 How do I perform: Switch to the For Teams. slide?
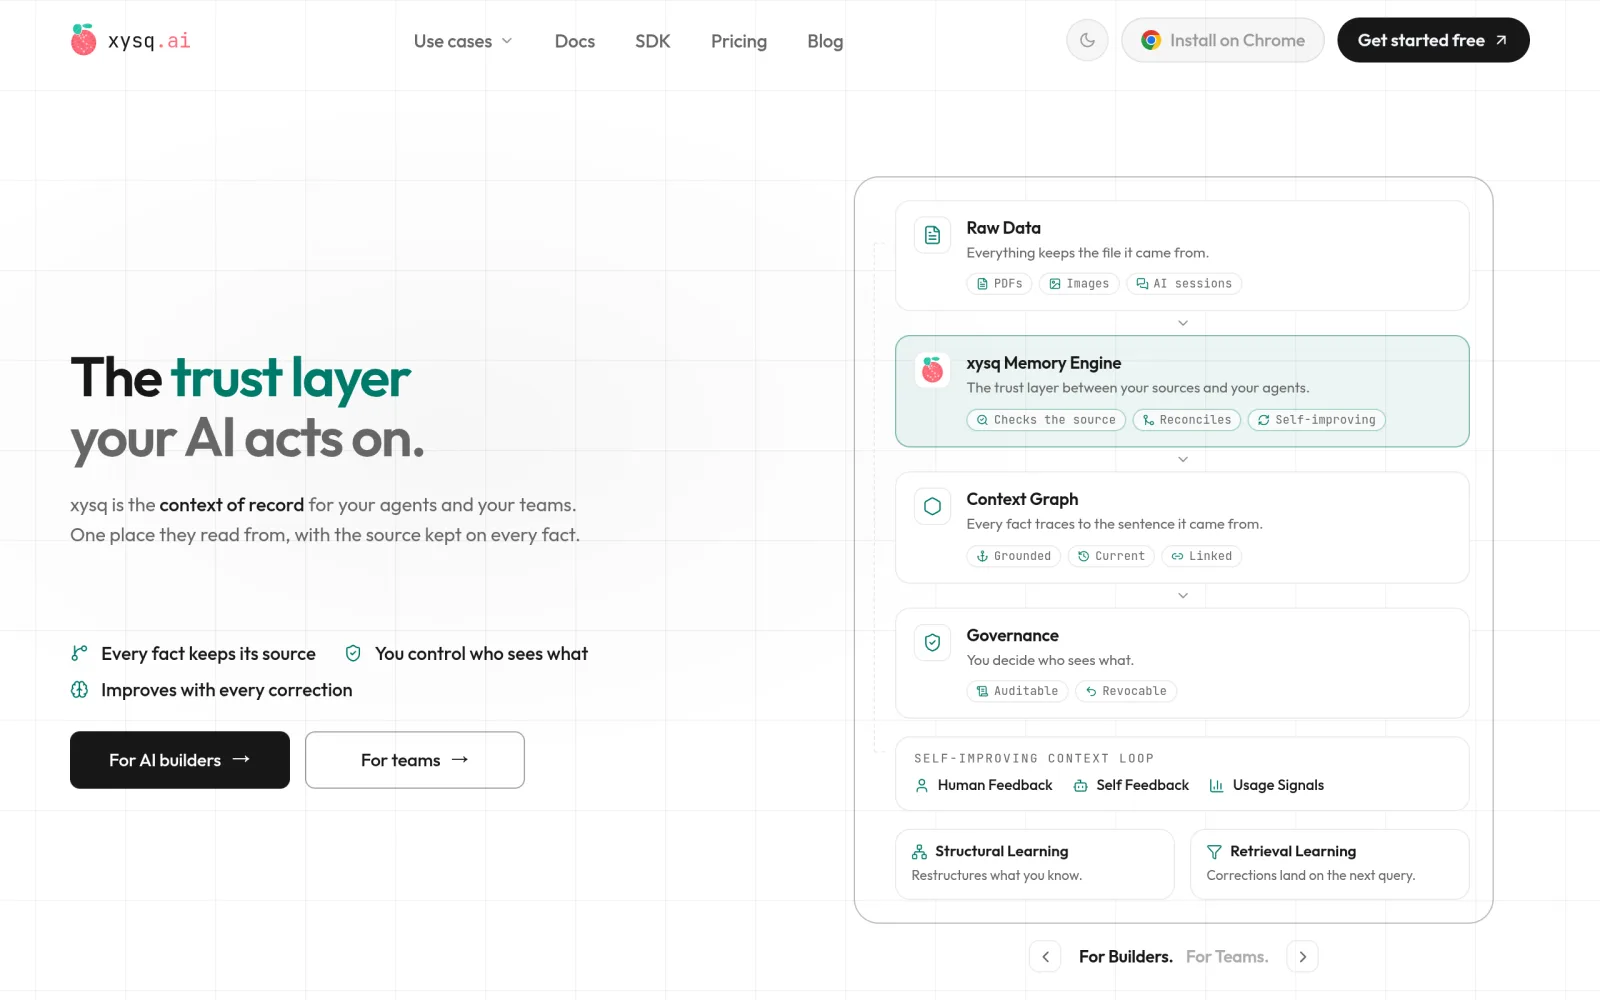[1227, 957]
